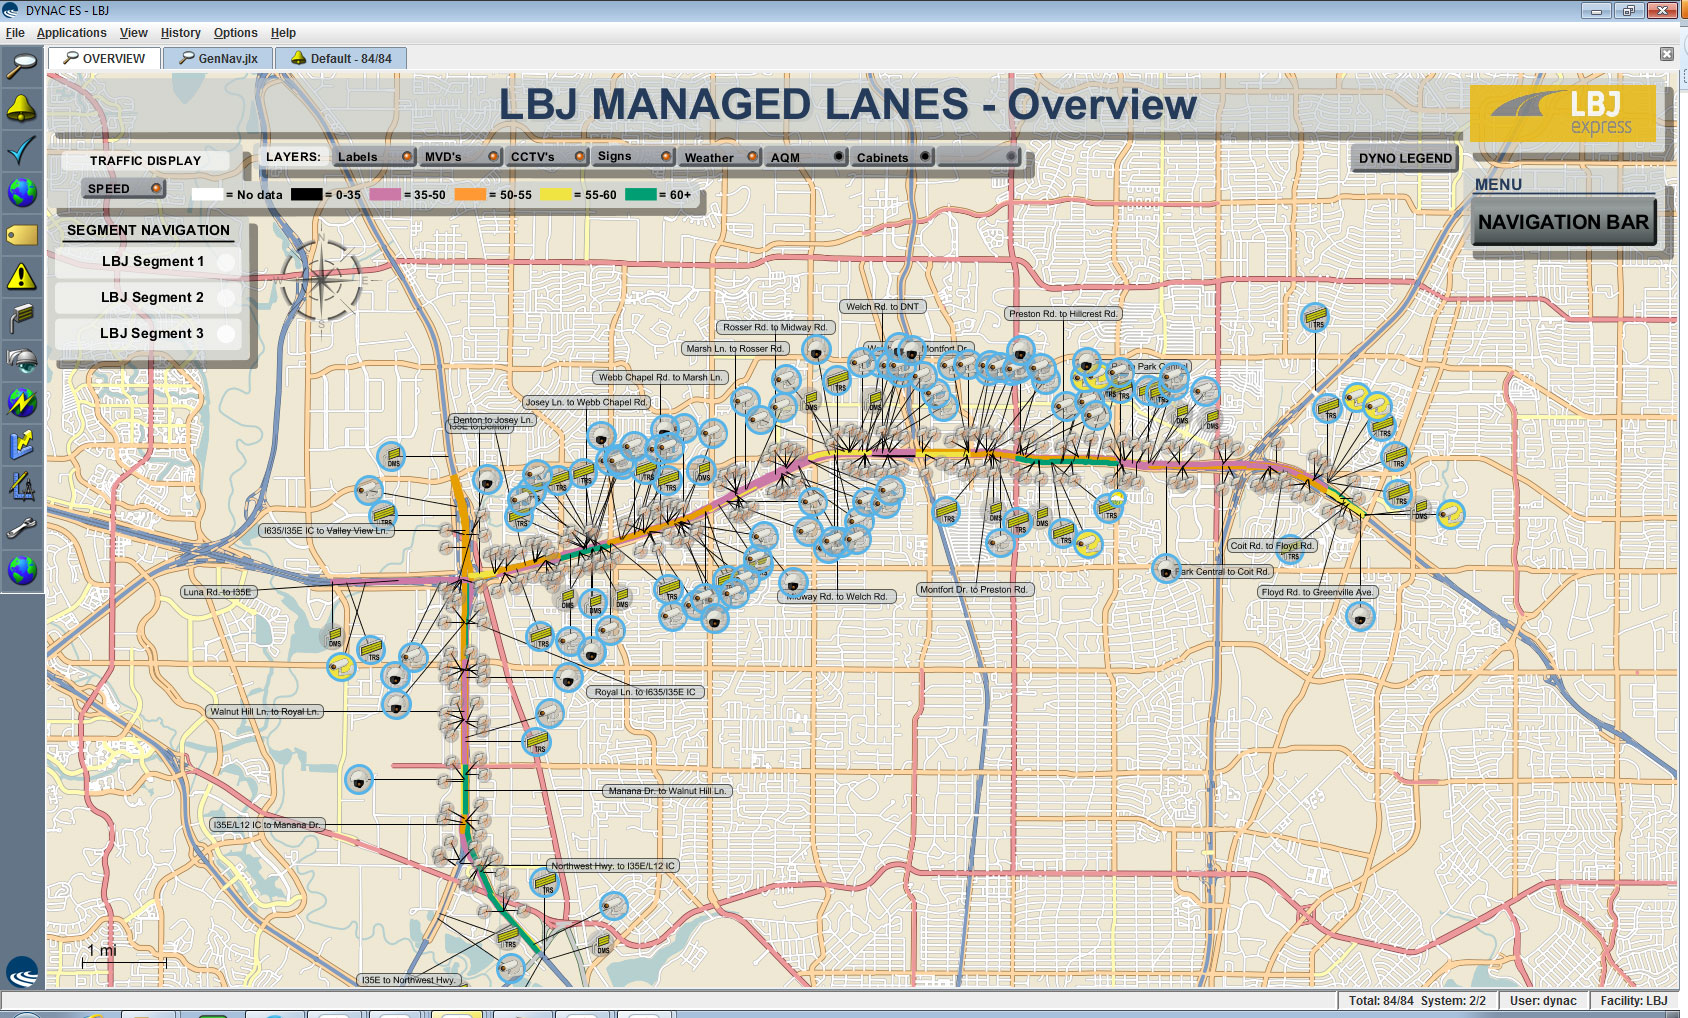Toggle the Weather layer
This screenshot has height=1018, width=1688.
pyautogui.click(x=720, y=157)
